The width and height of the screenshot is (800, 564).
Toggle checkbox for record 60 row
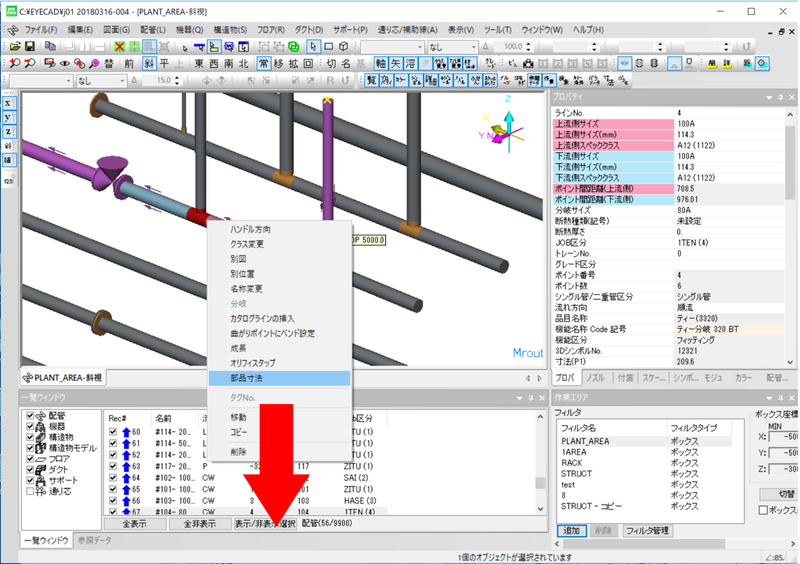click(x=111, y=431)
